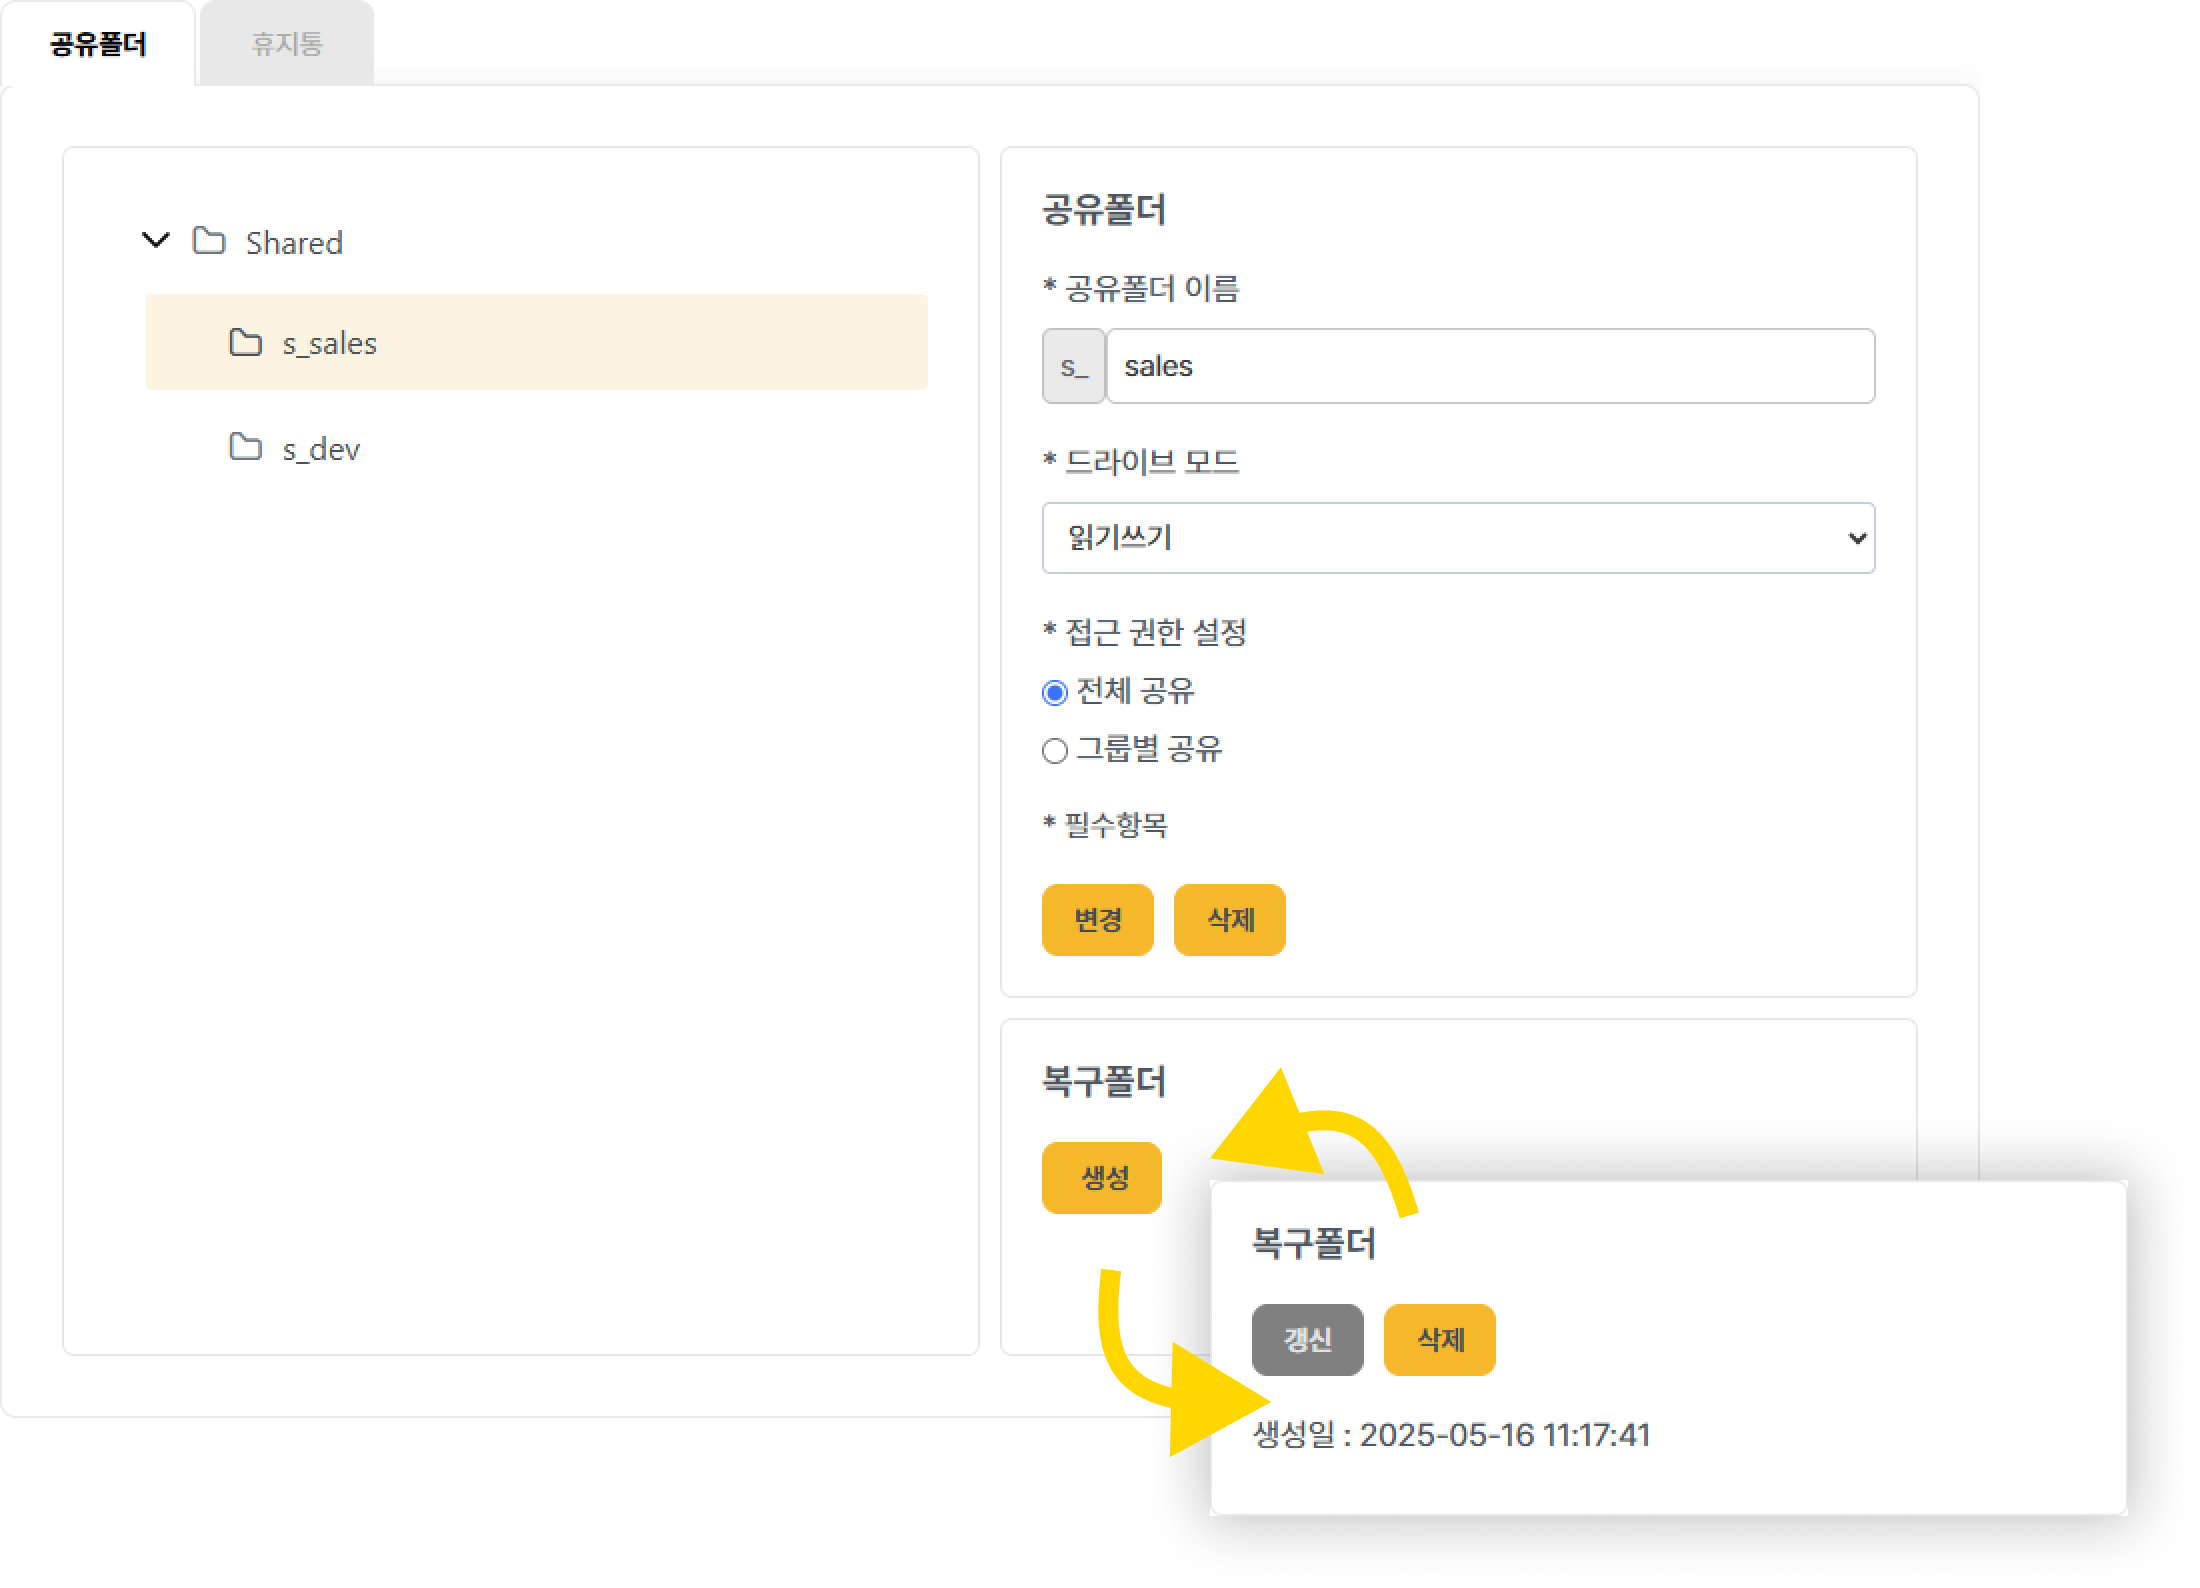Click the 생성 recovery folder button
Image resolution: width=2200 pixels, height=1588 pixels.
[1102, 1177]
